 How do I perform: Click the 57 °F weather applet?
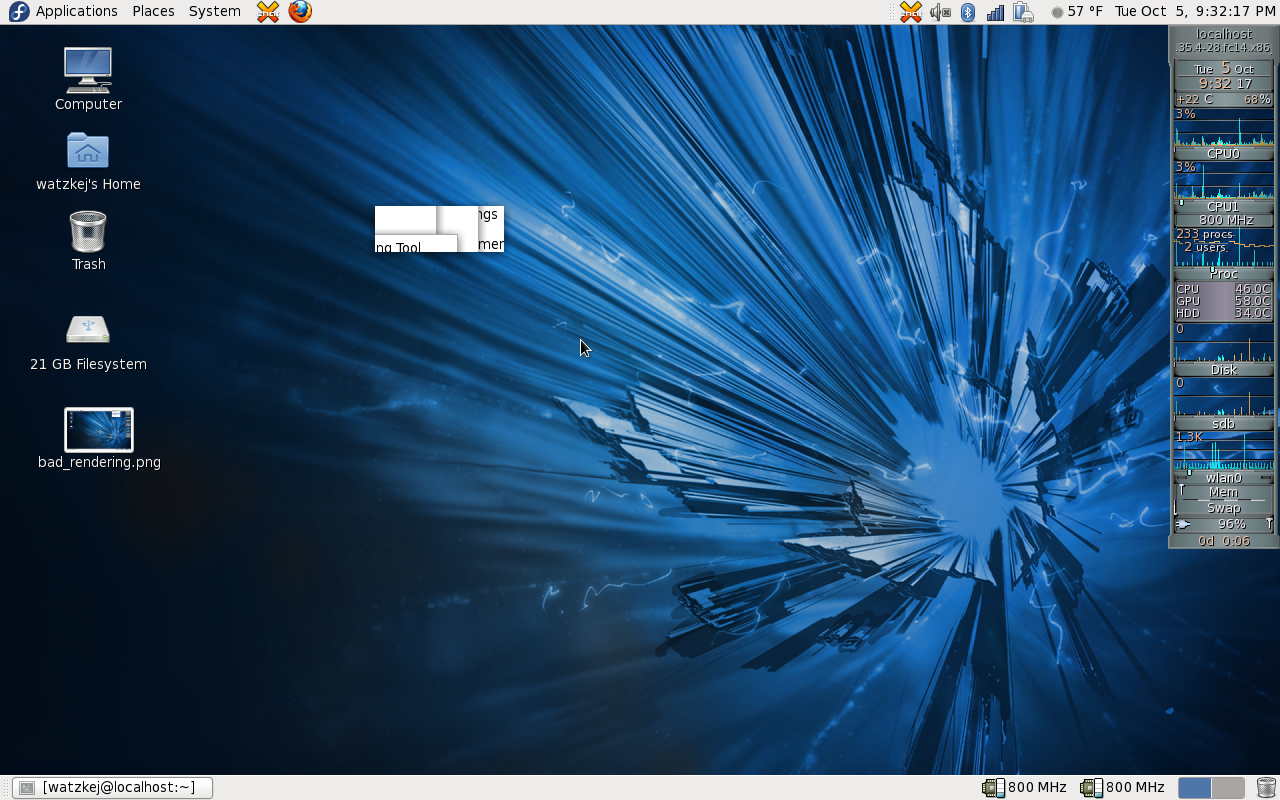(1077, 11)
